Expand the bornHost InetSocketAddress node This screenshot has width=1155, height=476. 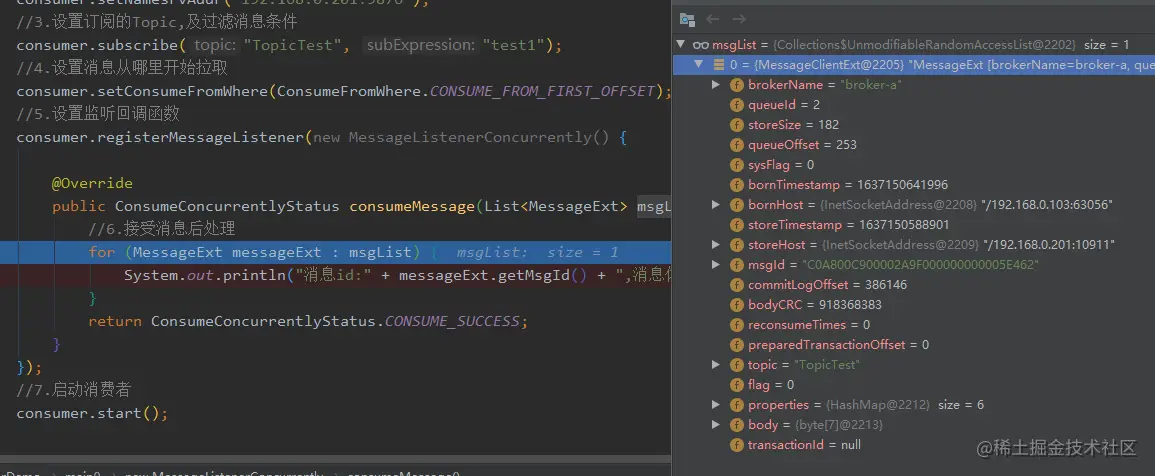coord(715,204)
